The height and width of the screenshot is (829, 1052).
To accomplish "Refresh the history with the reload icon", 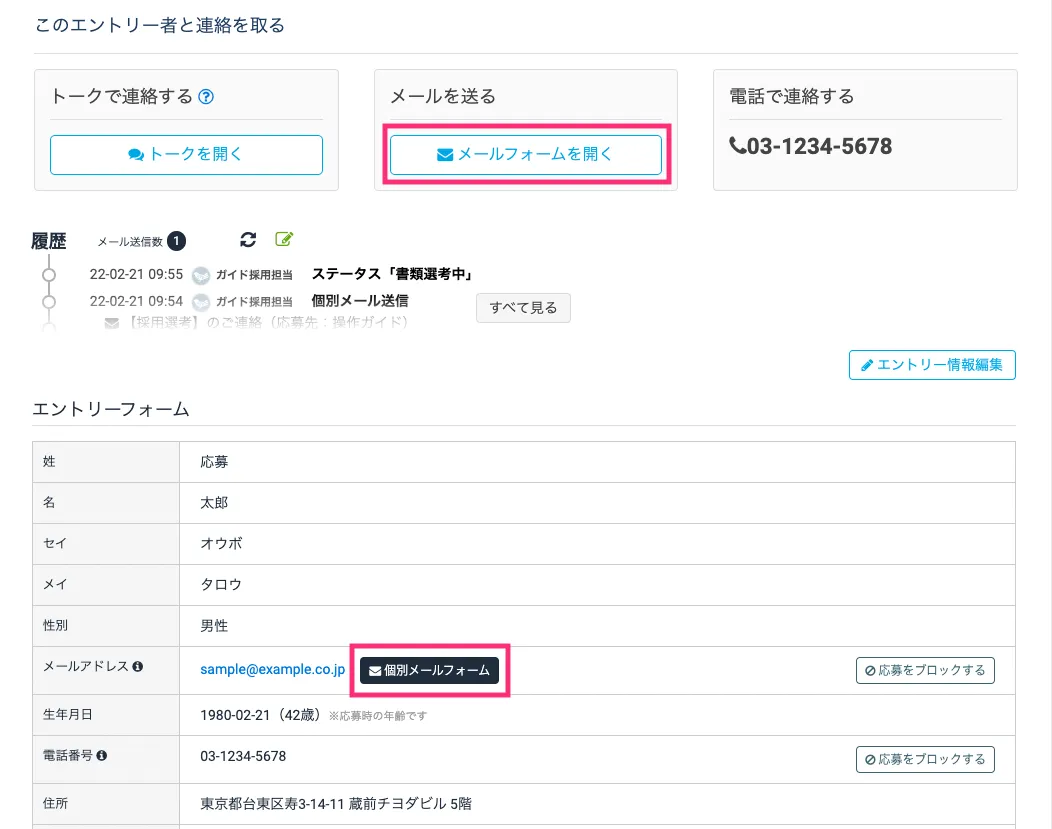I will 249,240.
